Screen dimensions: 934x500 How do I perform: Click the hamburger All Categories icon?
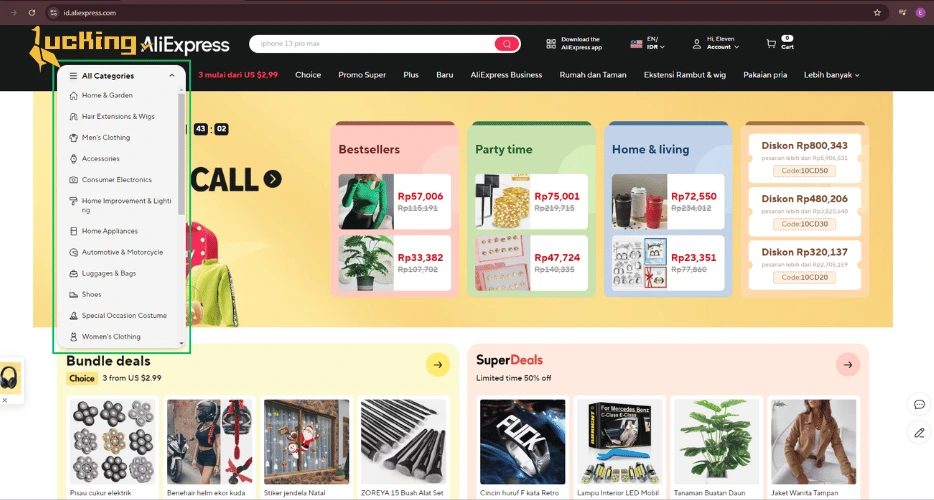[x=73, y=76]
